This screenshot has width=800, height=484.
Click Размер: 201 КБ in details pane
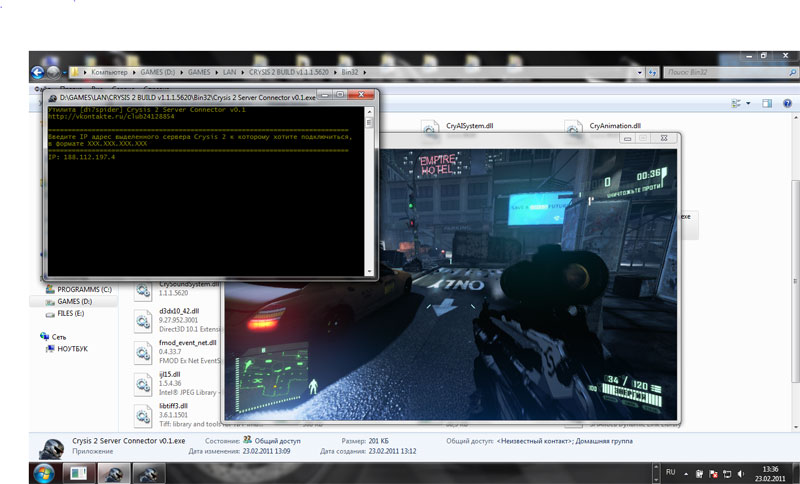click(365, 441)
